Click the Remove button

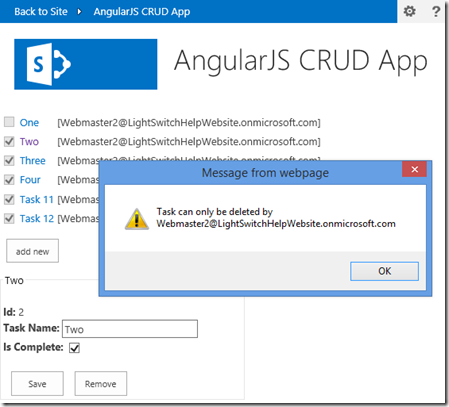tap(101, 384)
